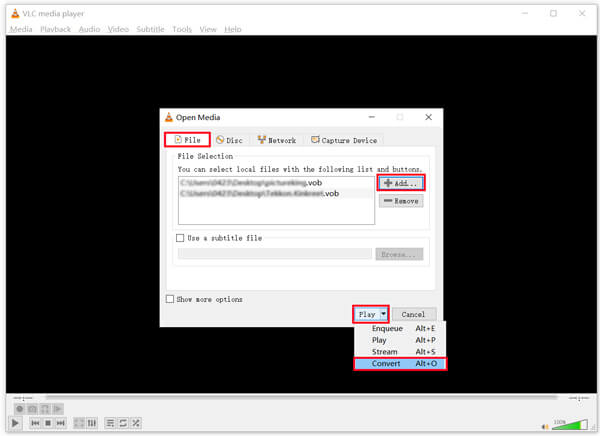Minimize the Open Media dialog
The height and width of the screenshot is (436, 600).
[372, 117]
